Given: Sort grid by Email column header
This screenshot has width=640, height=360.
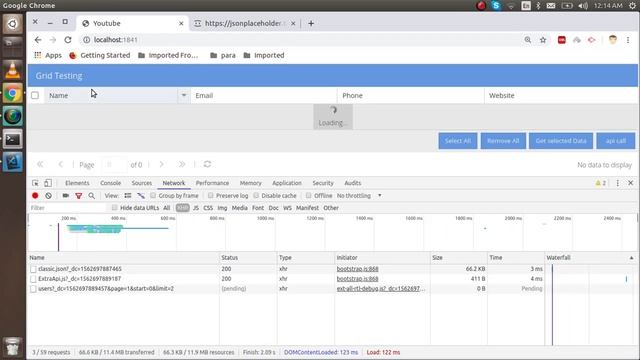Looking at the screenshot, I should click(x=264, y=95).
